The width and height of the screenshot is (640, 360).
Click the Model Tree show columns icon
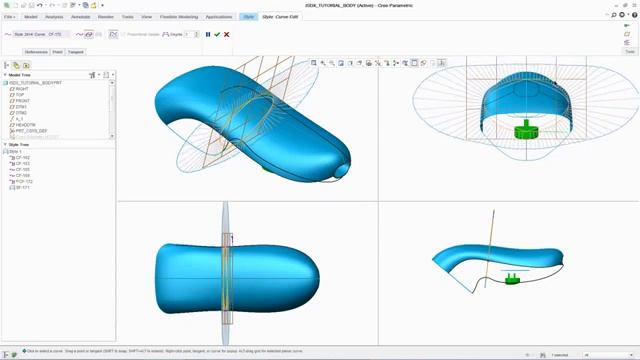pyautogui.click(x=106, y=75)
